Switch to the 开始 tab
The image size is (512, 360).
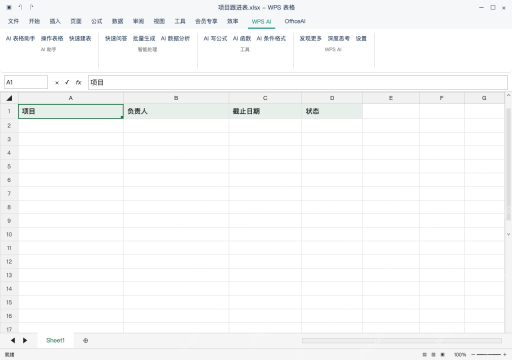tap(34, 21)
